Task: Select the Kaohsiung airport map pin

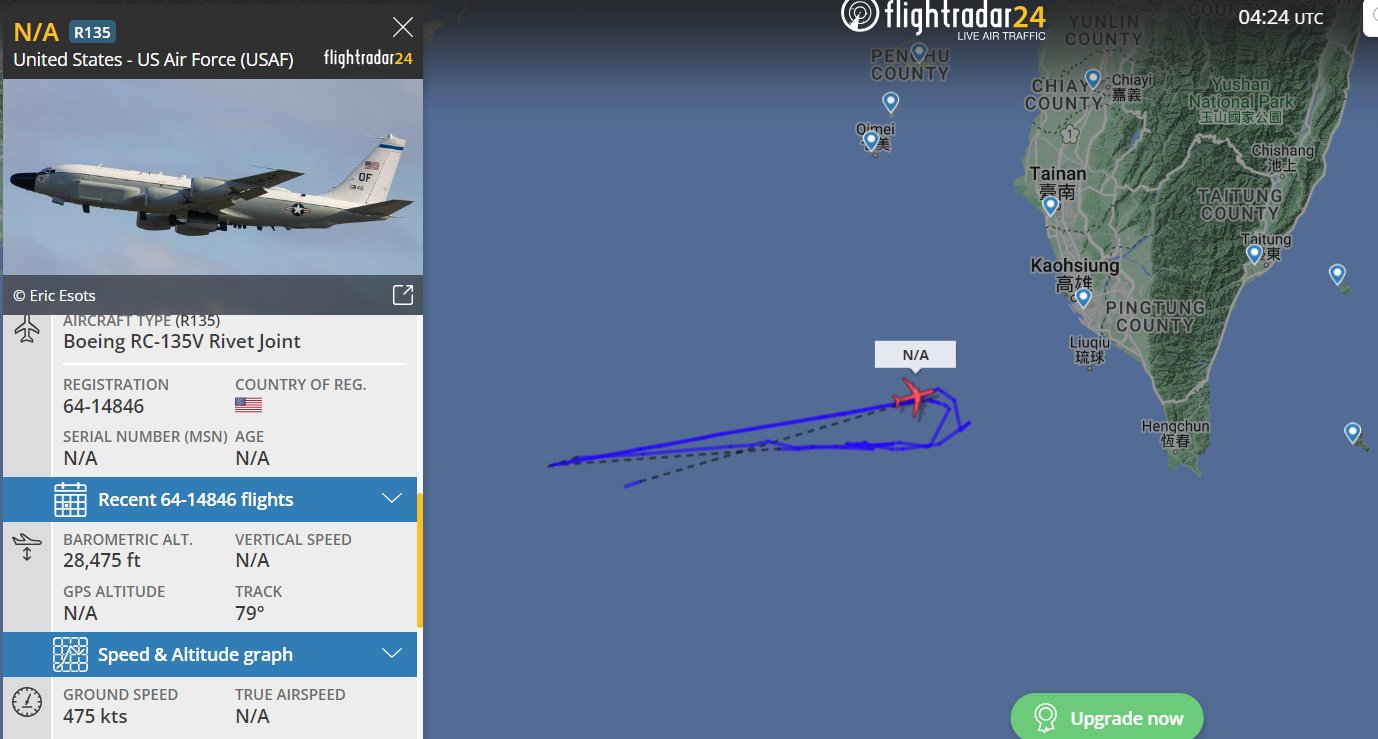Action: (1083, 297)
